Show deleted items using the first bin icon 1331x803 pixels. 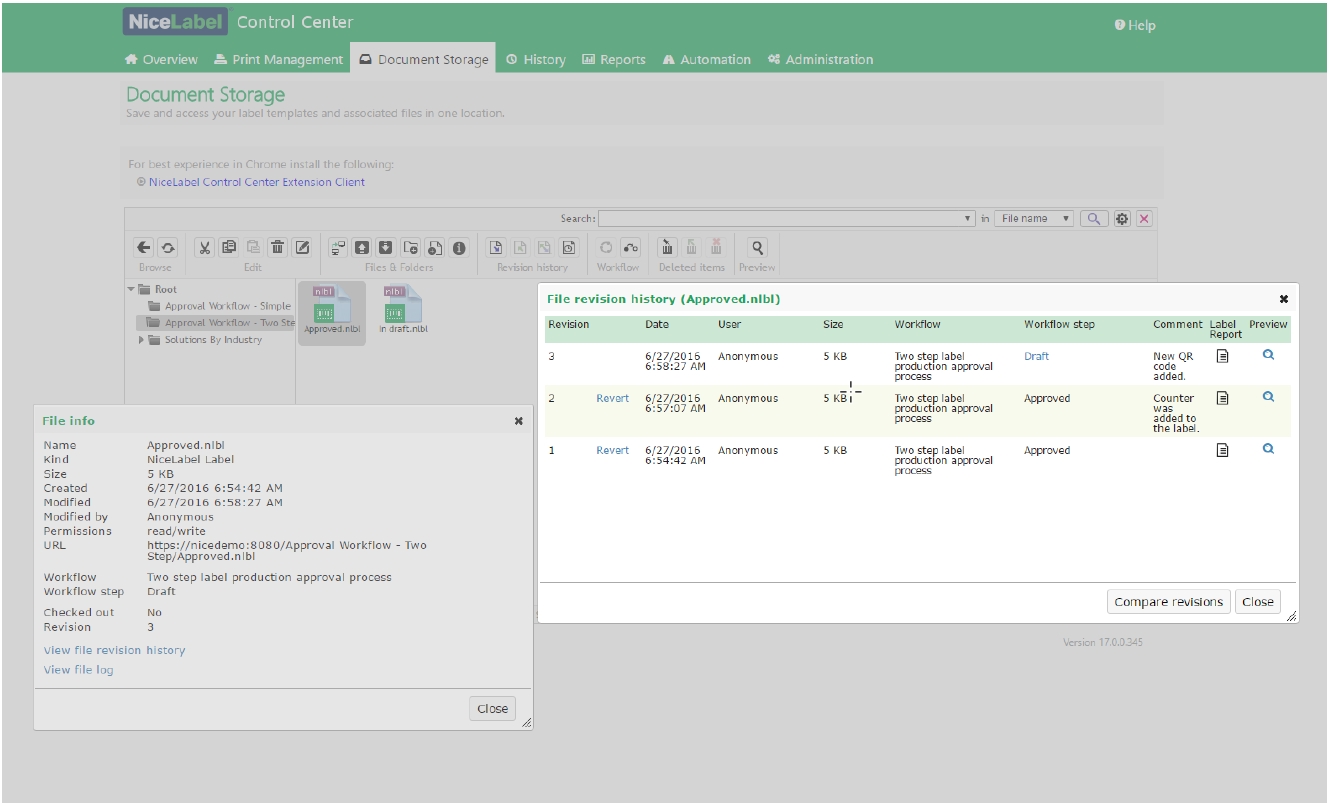668,248
